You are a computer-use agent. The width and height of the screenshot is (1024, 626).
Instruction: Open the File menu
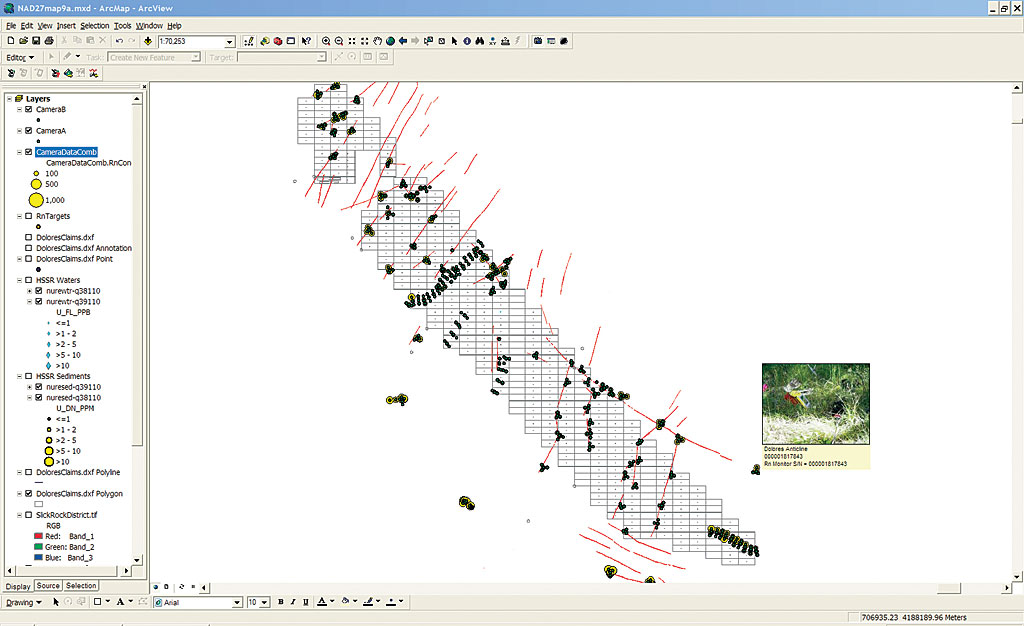[11, 26]
